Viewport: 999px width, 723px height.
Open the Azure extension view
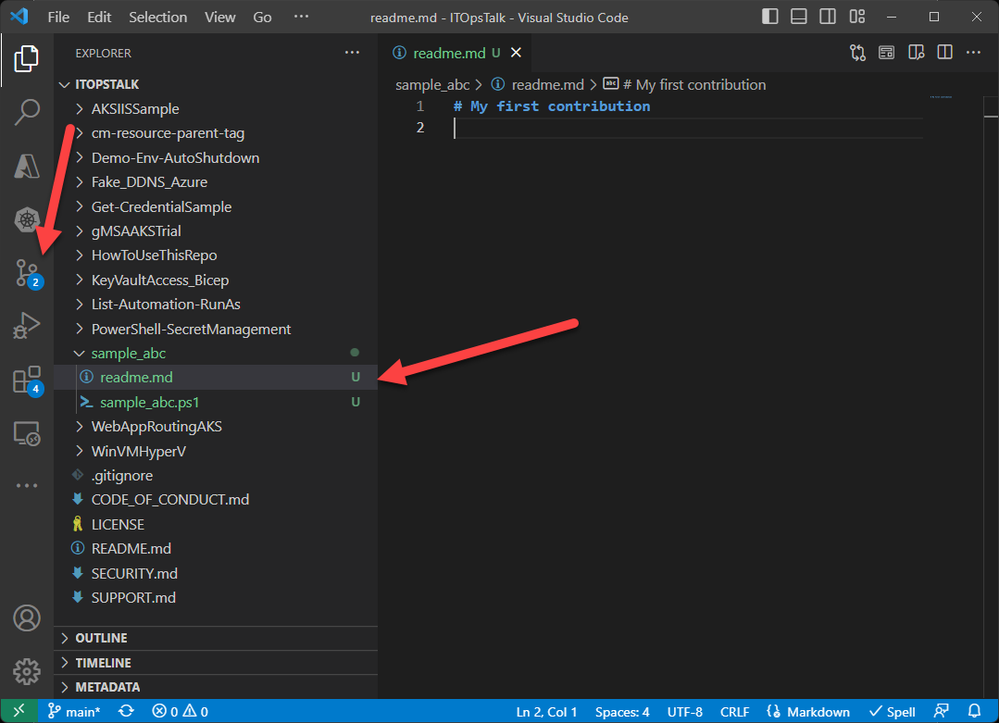click(x=26, y=166)
